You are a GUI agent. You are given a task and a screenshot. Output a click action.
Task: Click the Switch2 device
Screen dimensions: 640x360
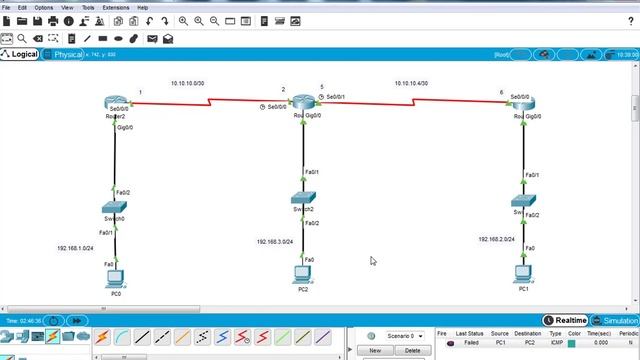[303, 198]
